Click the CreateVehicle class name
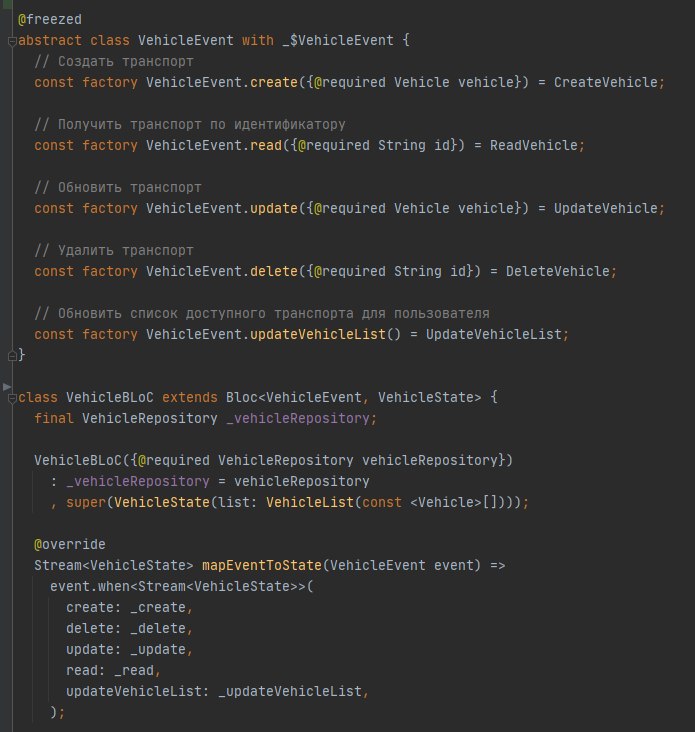 606,83
